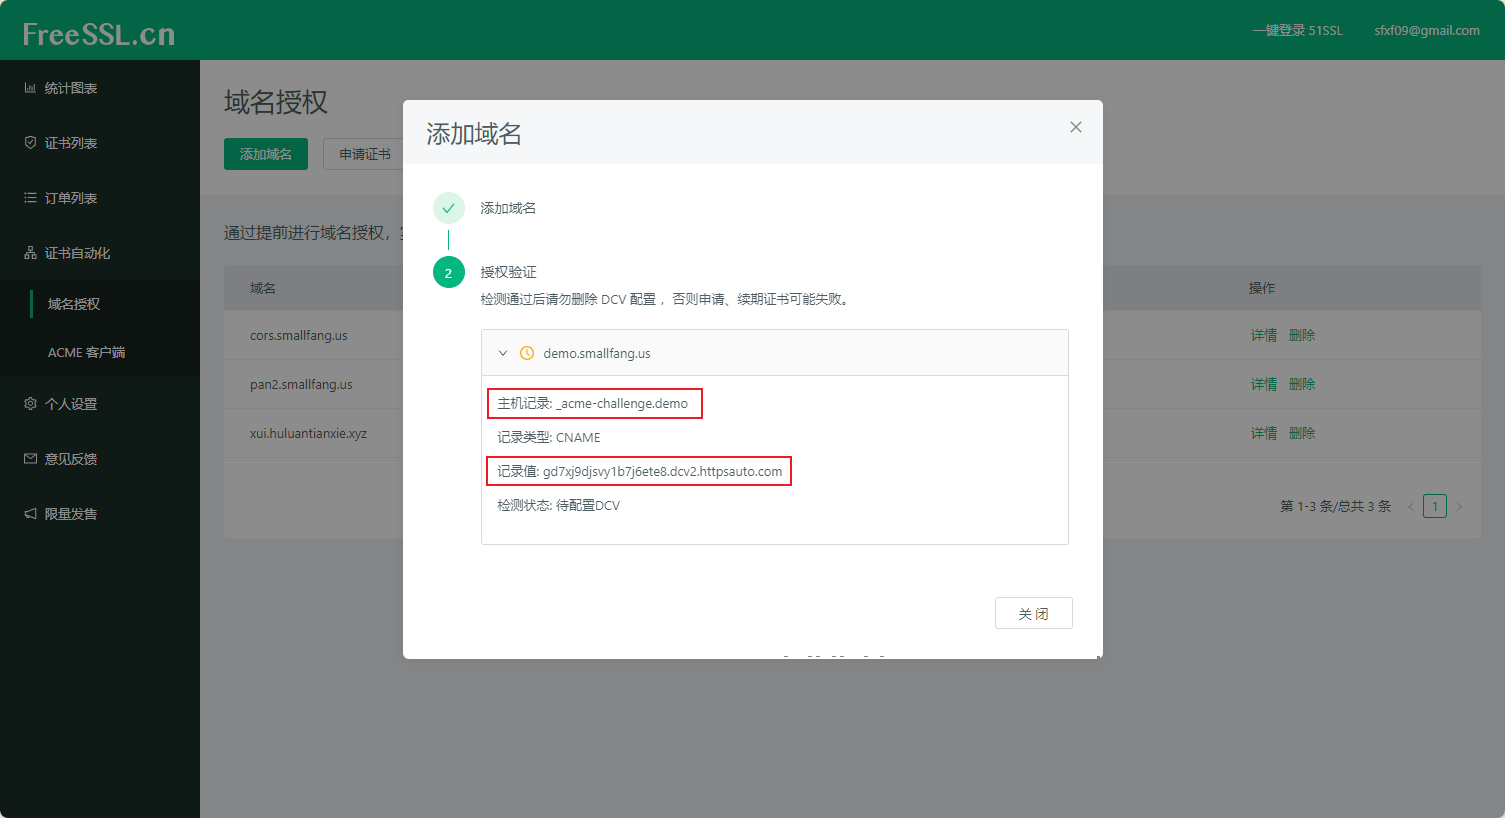Screen dimensions: 1505x818
Task: Click the green 添加域名 button
Action: point(266,154)
